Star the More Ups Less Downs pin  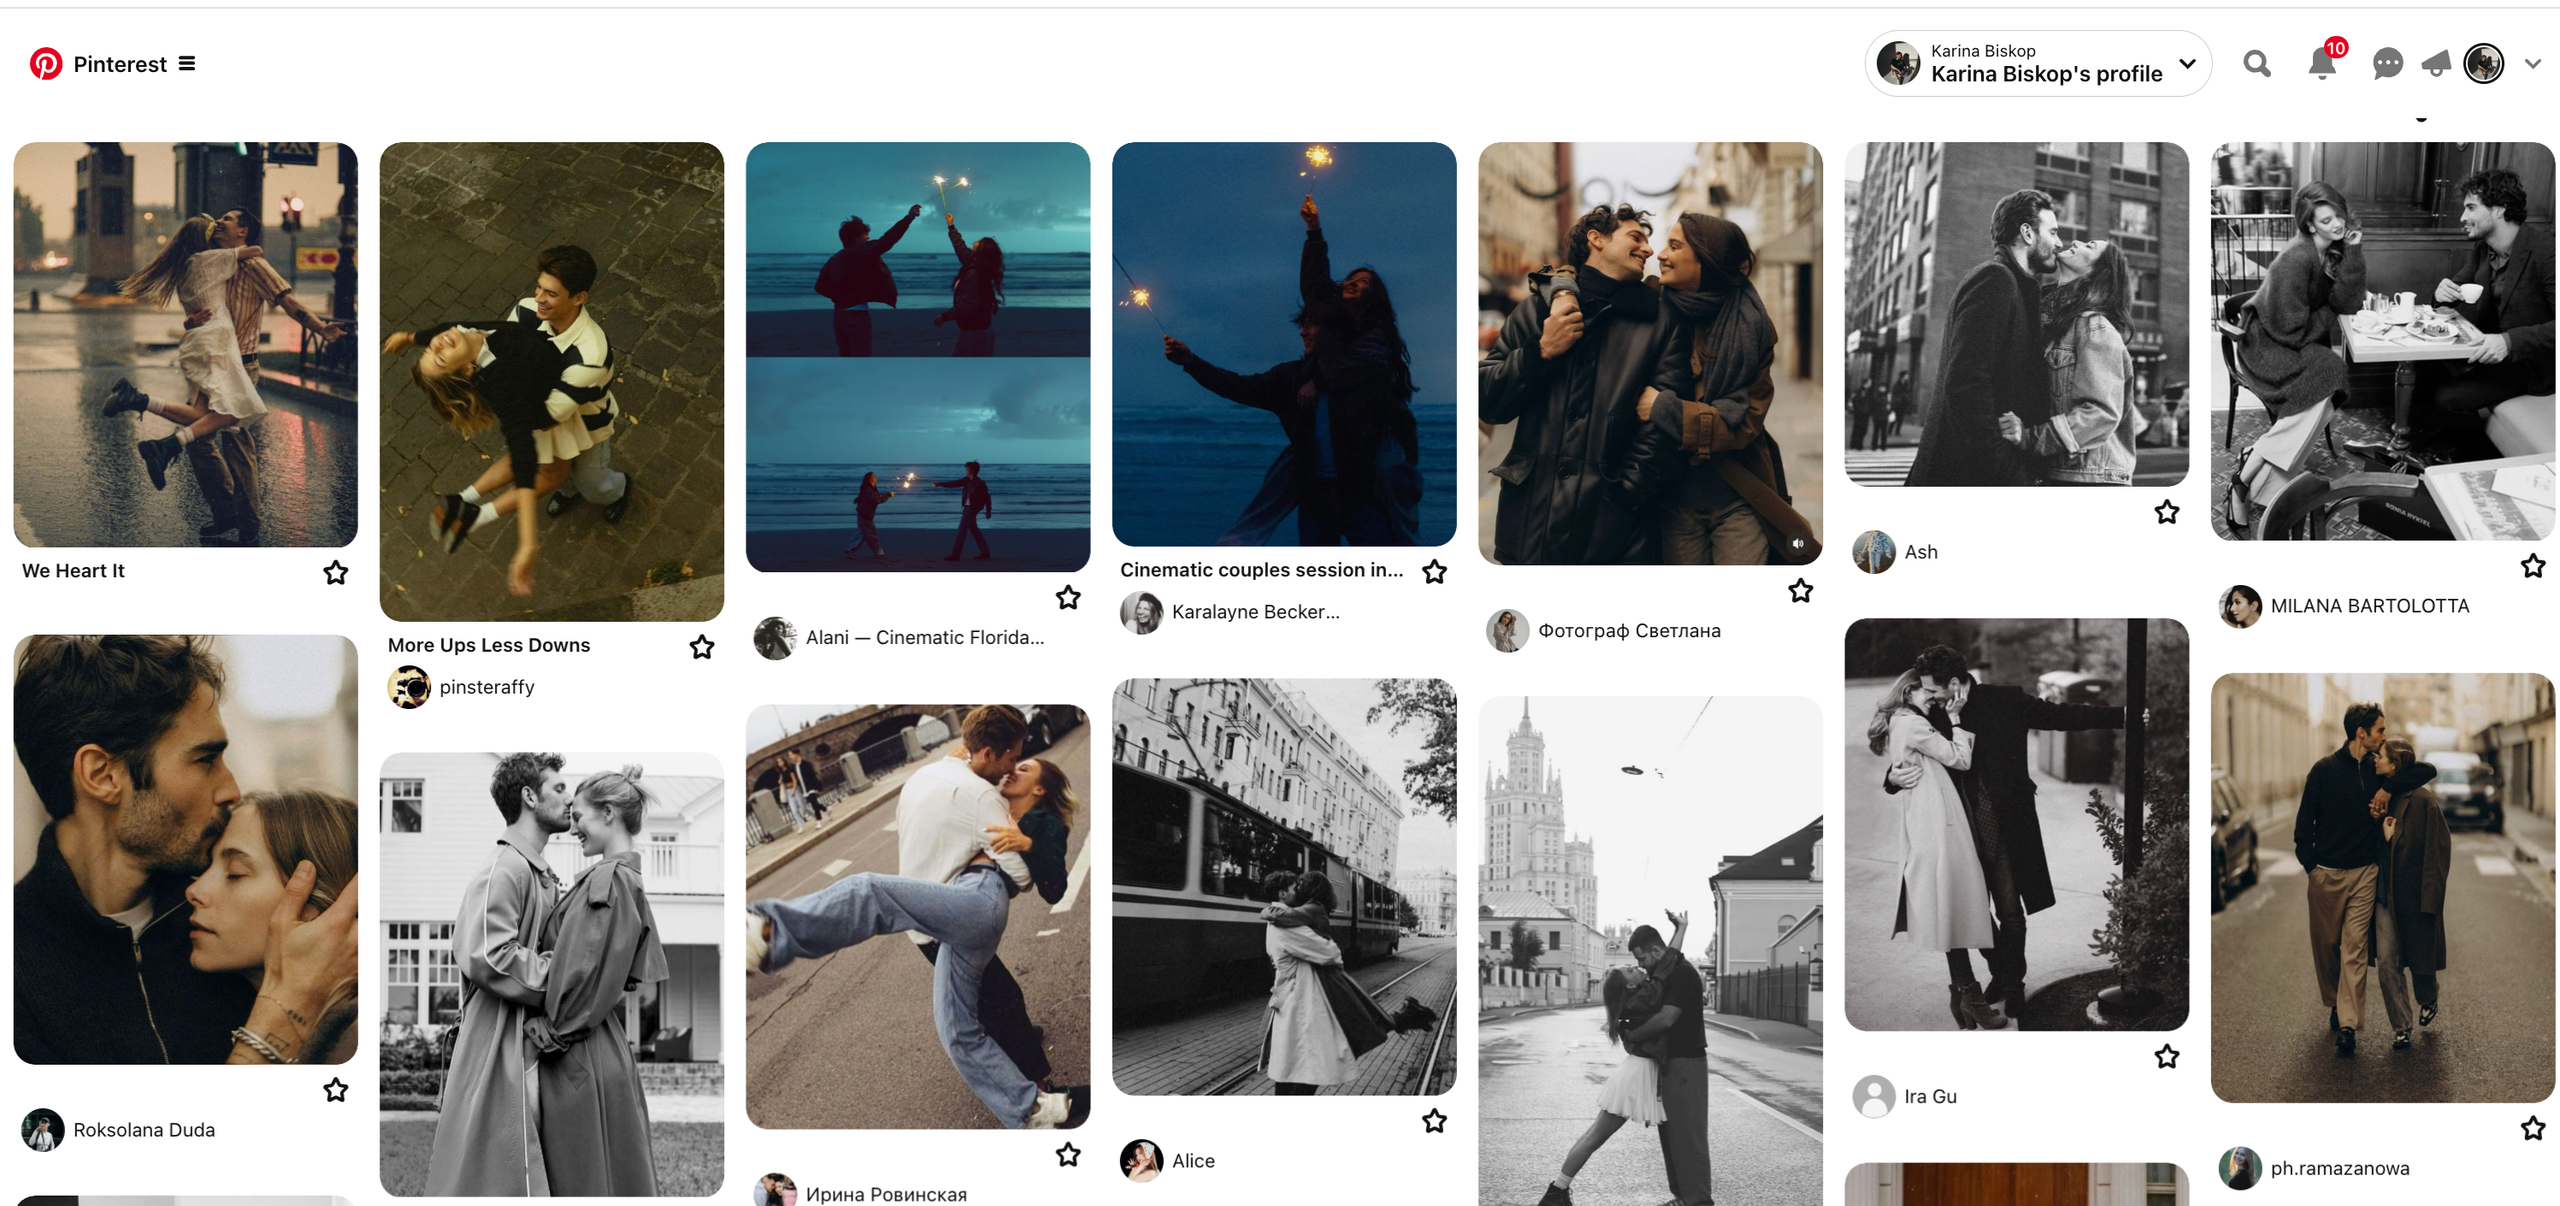point(702,647)
